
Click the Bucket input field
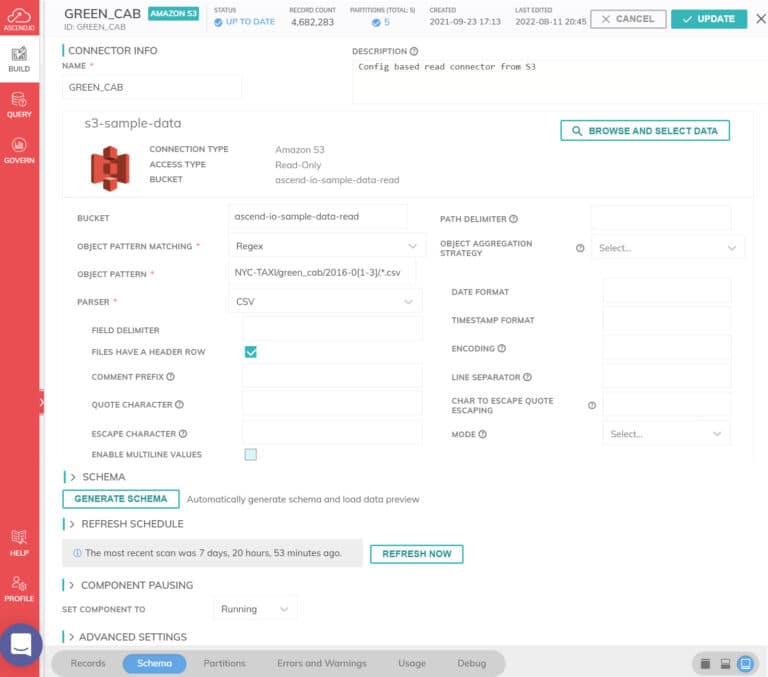(x=317, y=217)
